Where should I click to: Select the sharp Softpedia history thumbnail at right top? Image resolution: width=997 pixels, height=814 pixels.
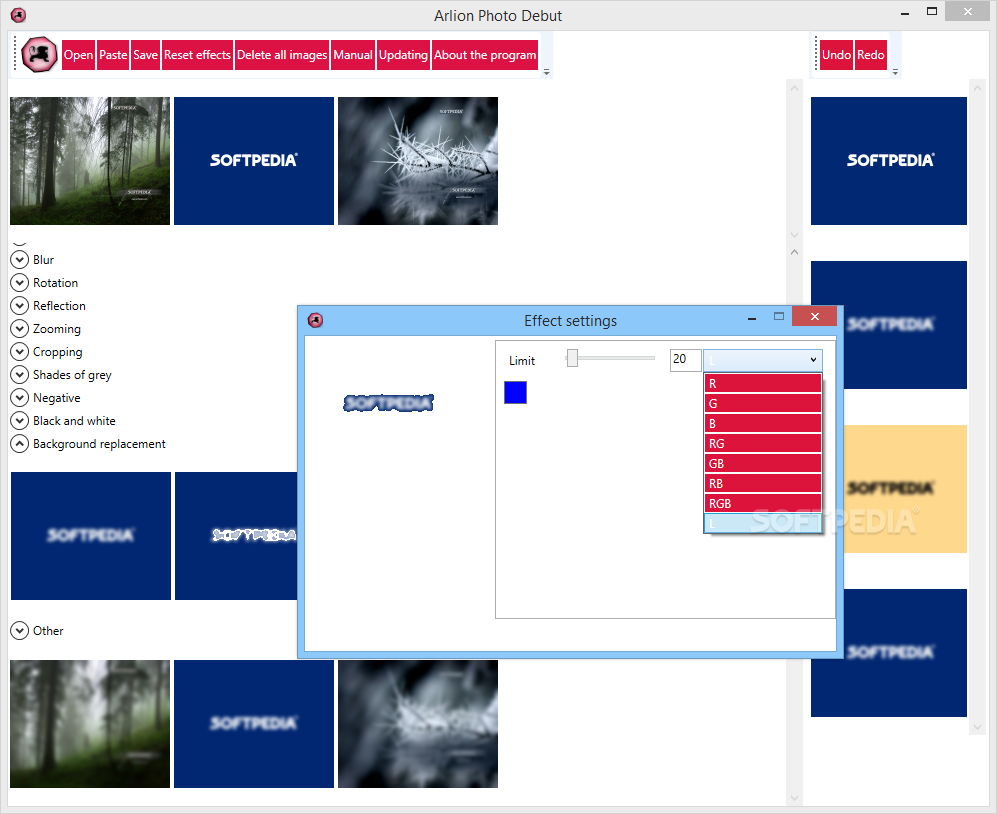tap(889, 161)
